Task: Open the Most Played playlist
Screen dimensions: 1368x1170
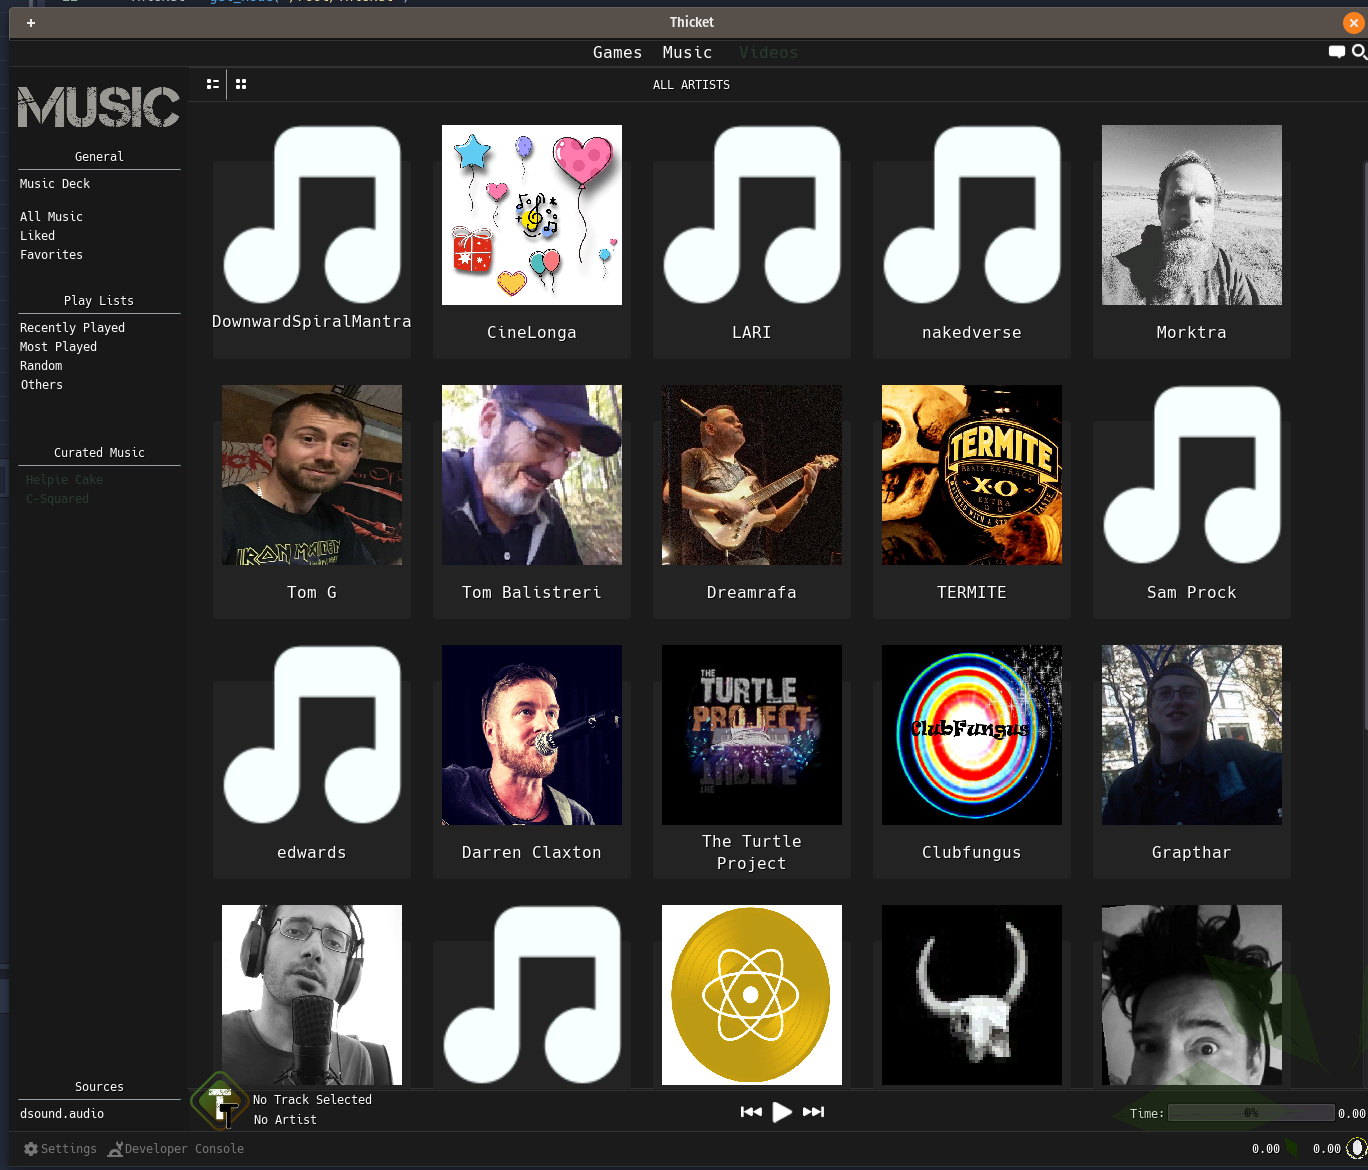Action: pos(58,347)
